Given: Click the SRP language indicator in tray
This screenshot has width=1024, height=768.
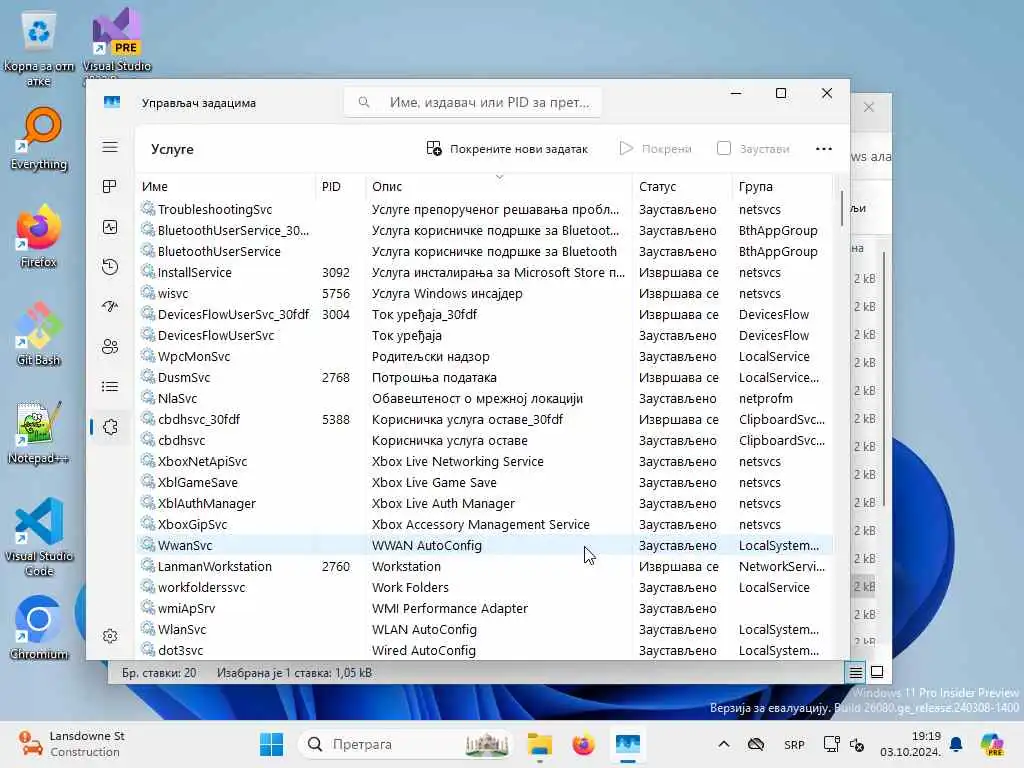Looking at the screenshot, I should coord(794,744).
